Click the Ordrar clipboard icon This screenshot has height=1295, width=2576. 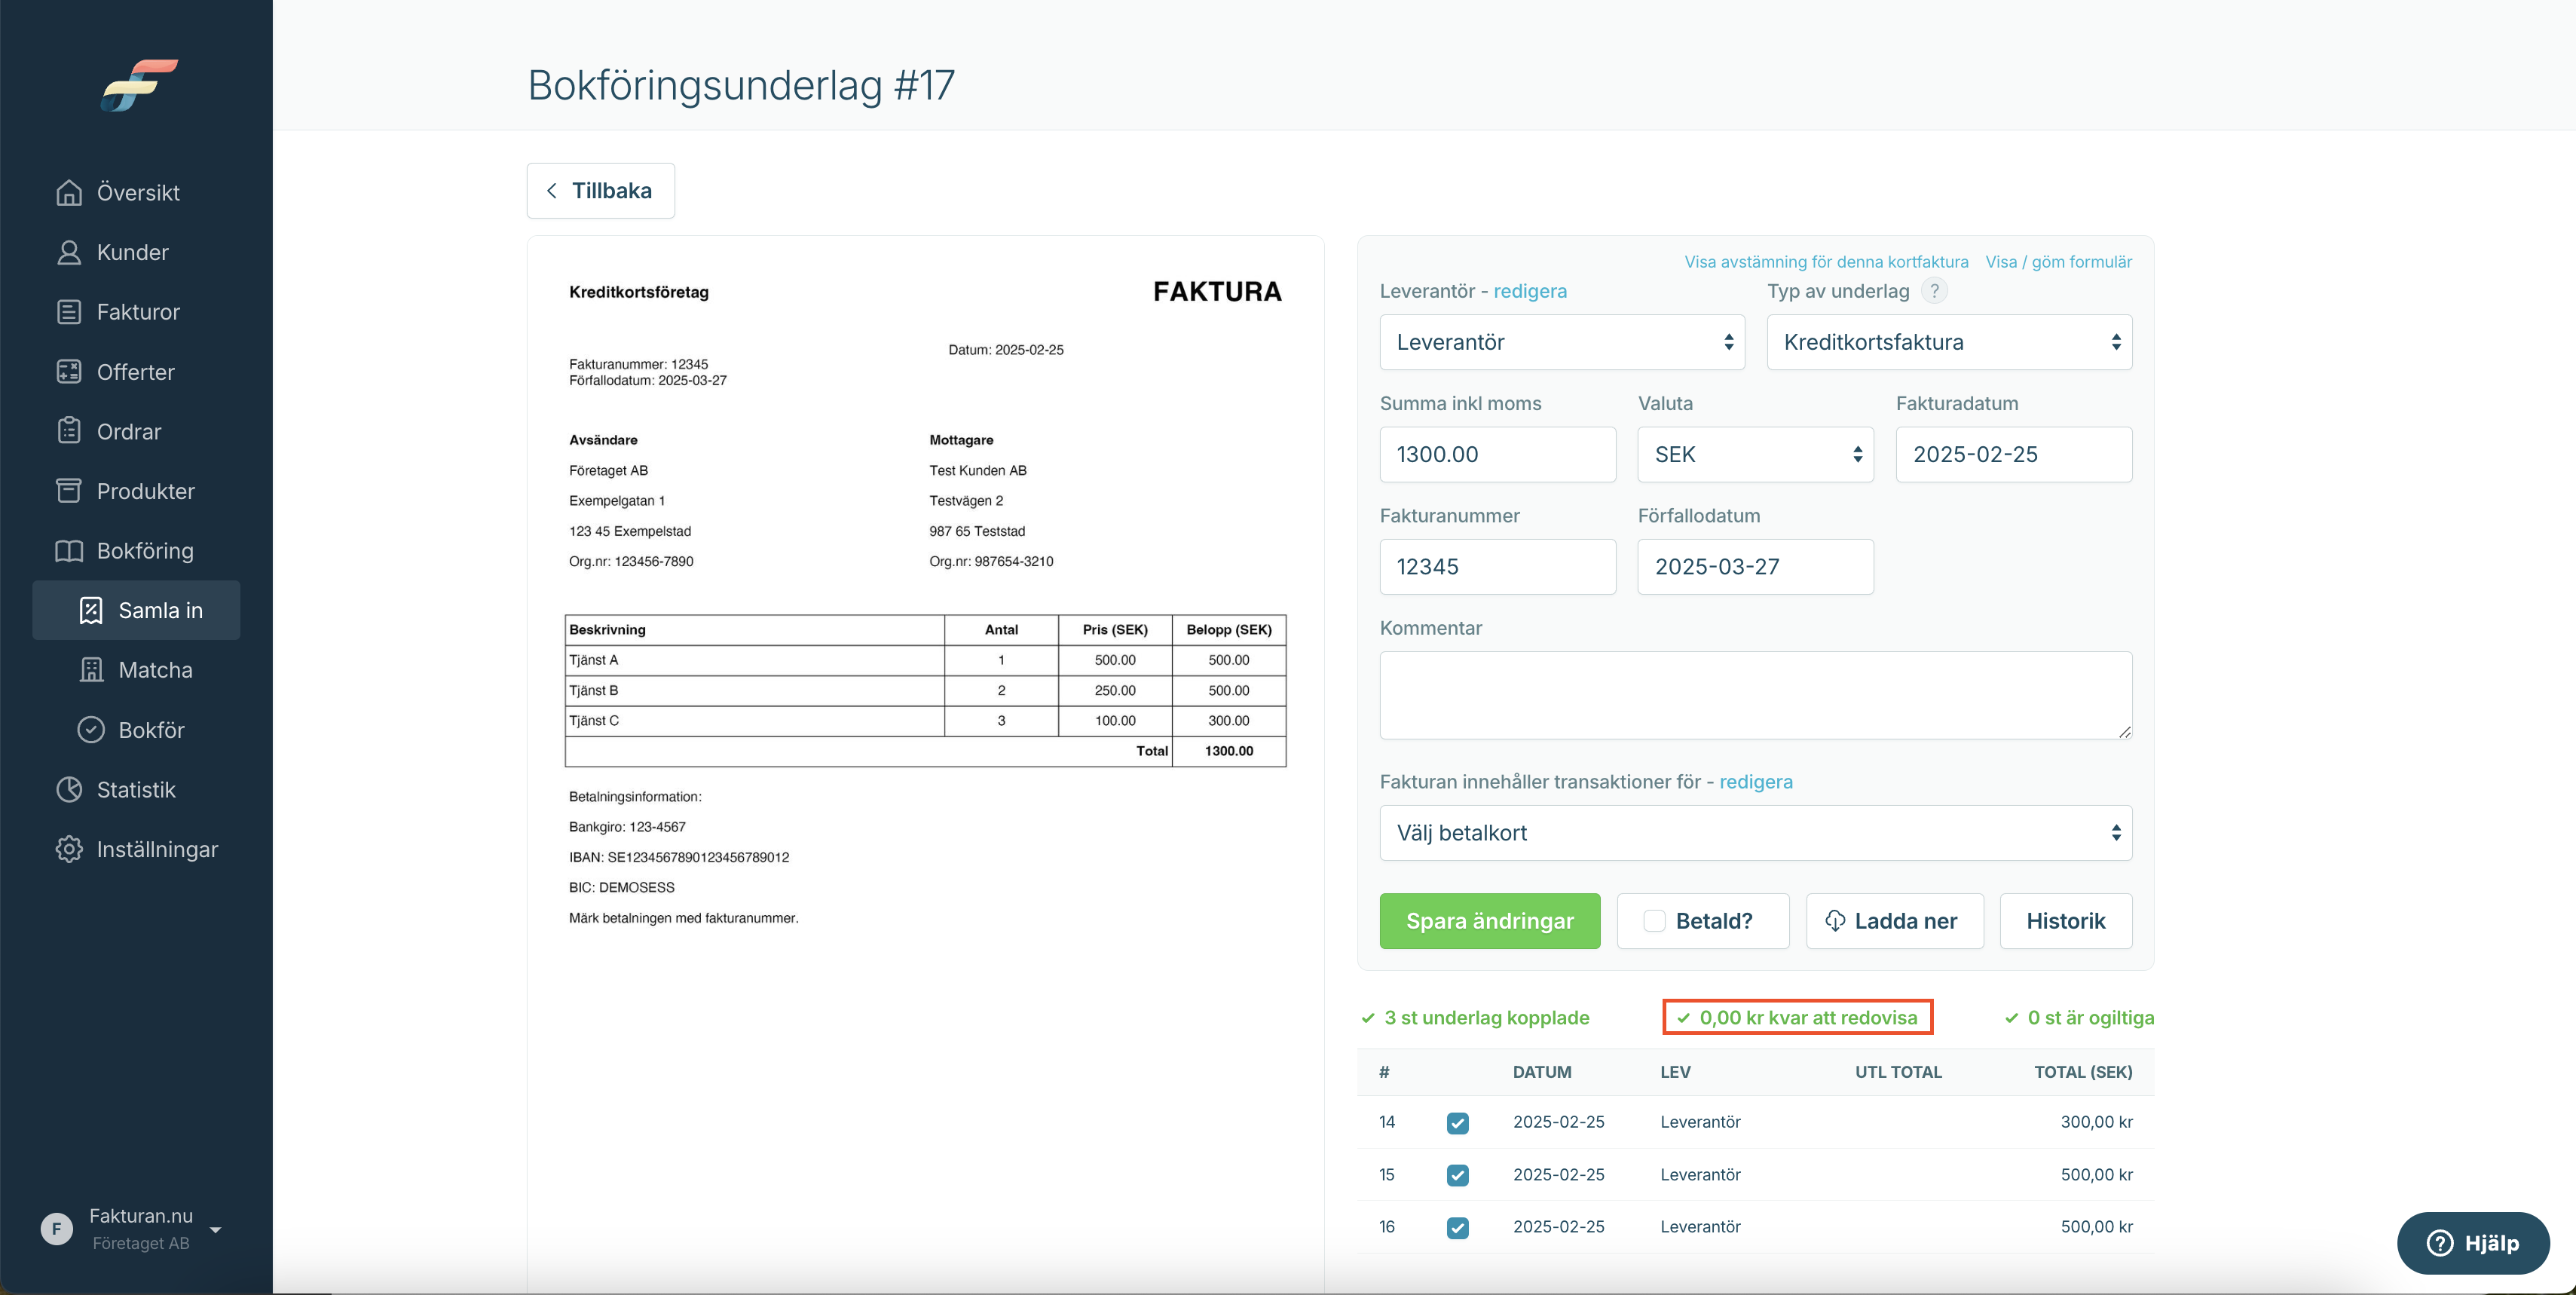(69, 431)
